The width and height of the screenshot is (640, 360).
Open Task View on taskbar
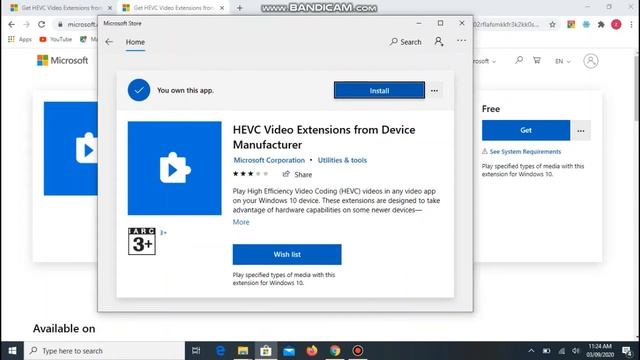196,351
